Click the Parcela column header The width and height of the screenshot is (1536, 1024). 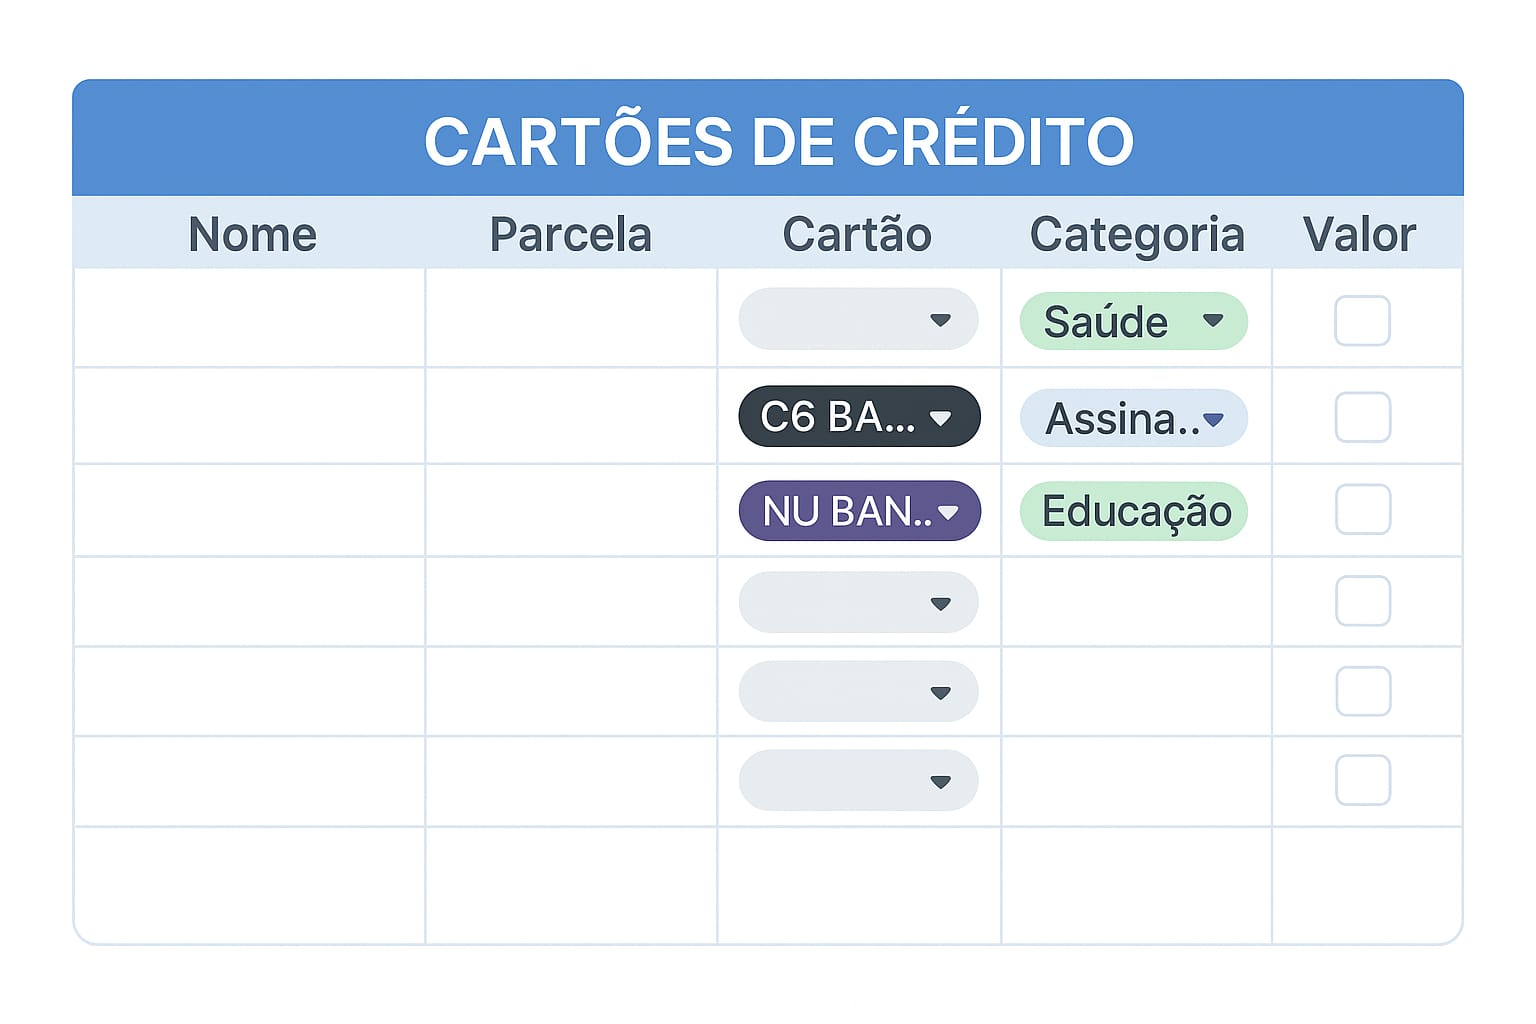[570, 235]
